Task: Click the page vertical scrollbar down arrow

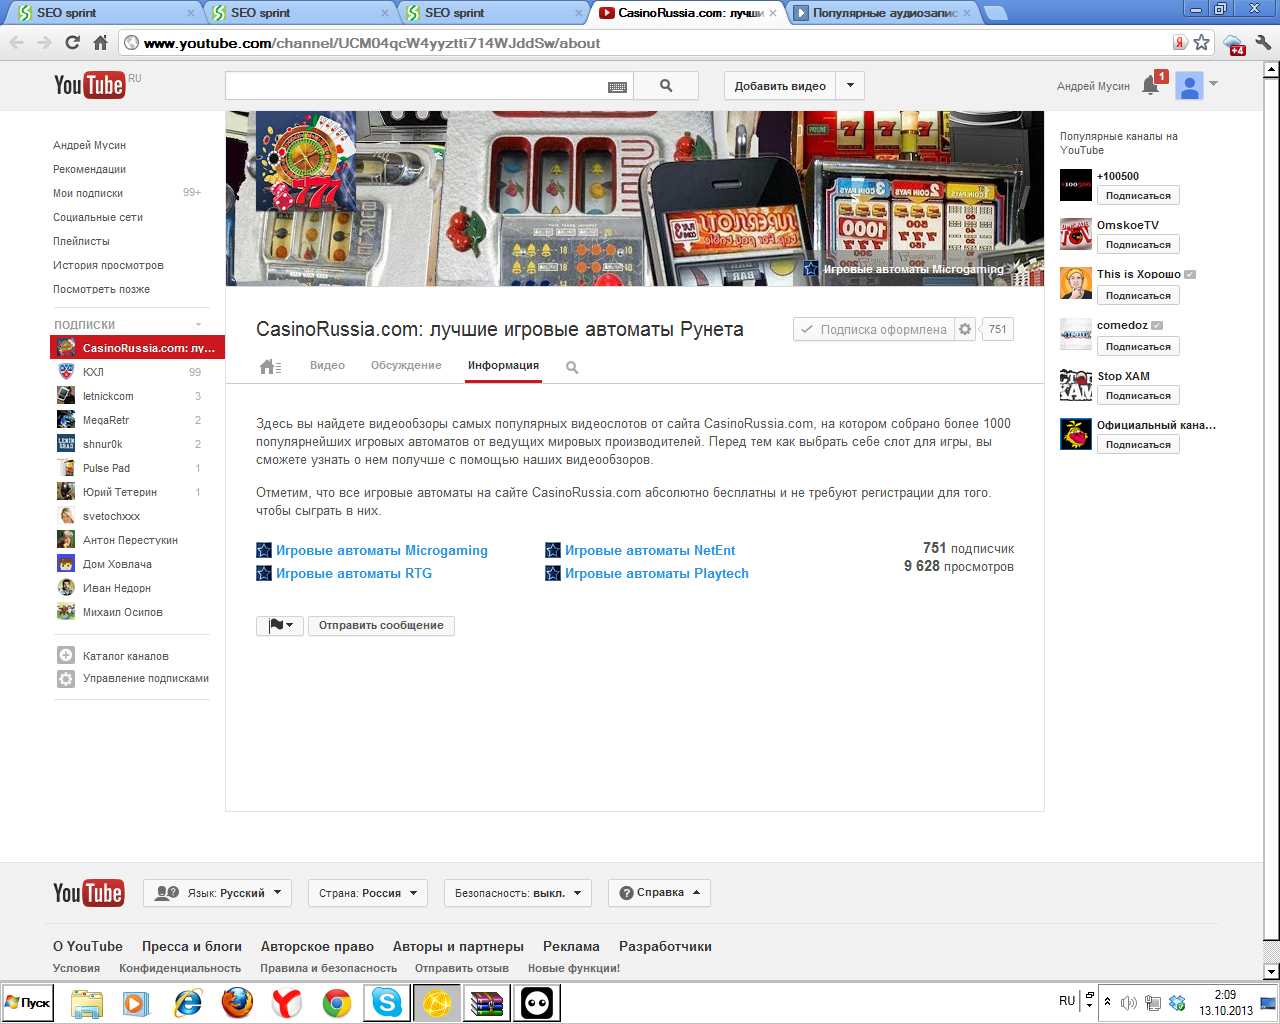Action: [x=1271, y=971]
